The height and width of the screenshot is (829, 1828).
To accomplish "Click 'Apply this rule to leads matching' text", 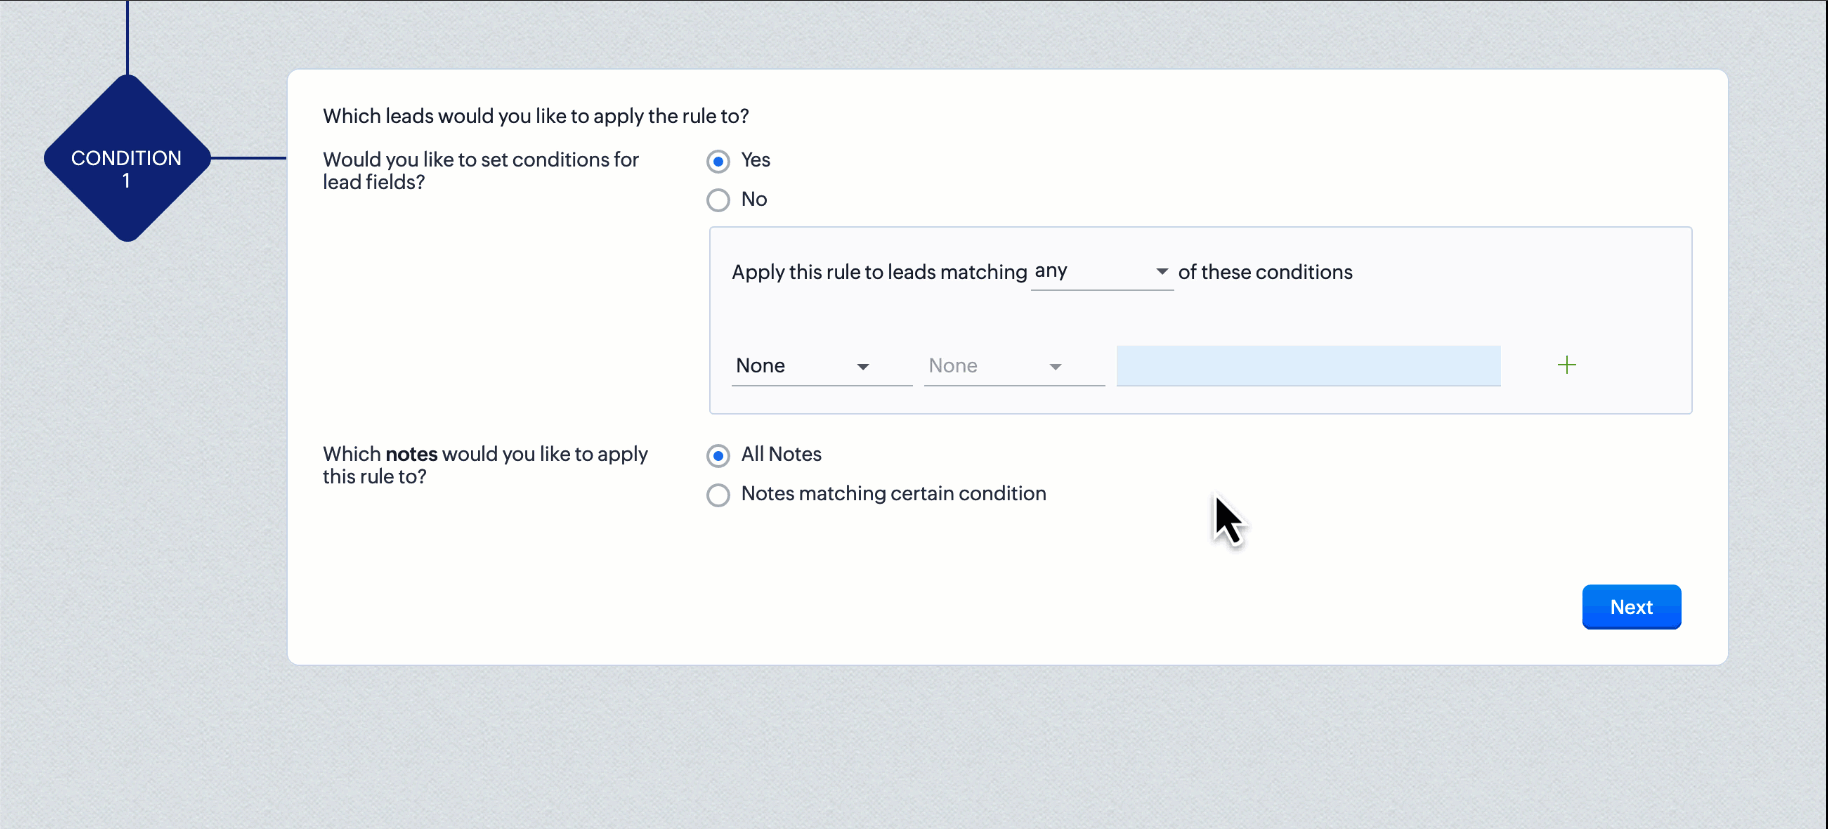I will 879,272.
